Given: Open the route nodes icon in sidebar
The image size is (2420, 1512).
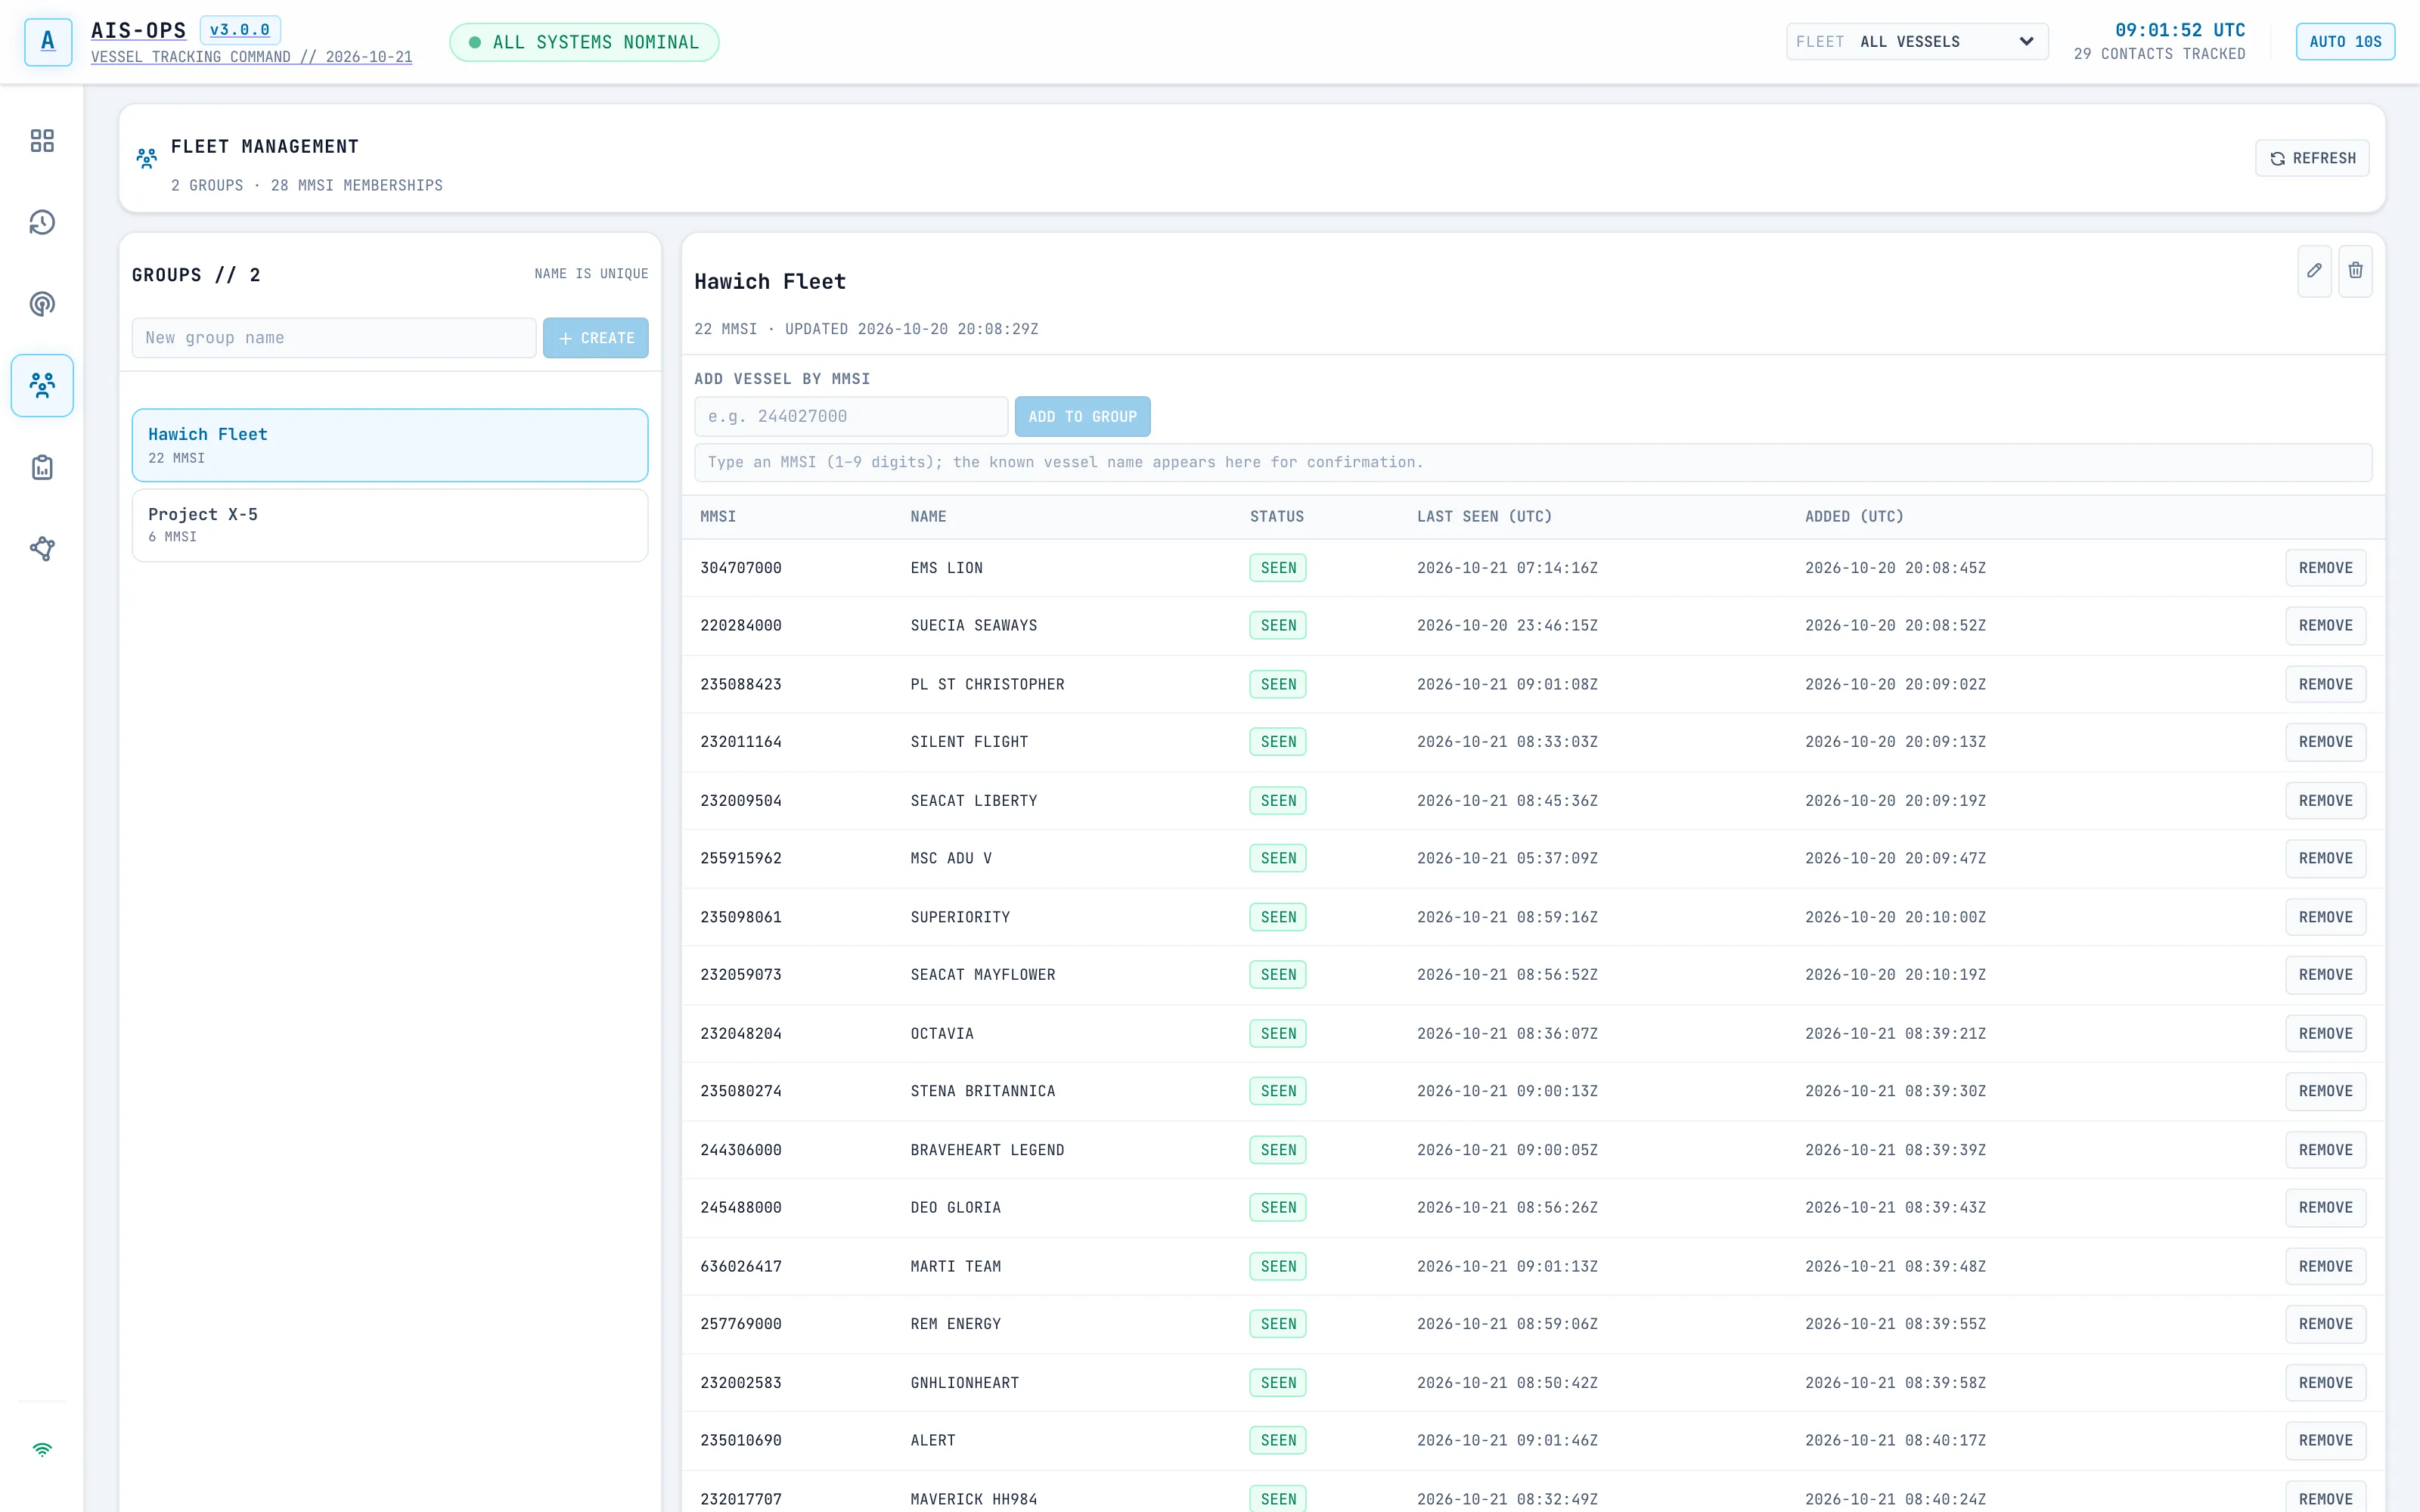Looking at the screenshot, I should (x=42, y=548).
